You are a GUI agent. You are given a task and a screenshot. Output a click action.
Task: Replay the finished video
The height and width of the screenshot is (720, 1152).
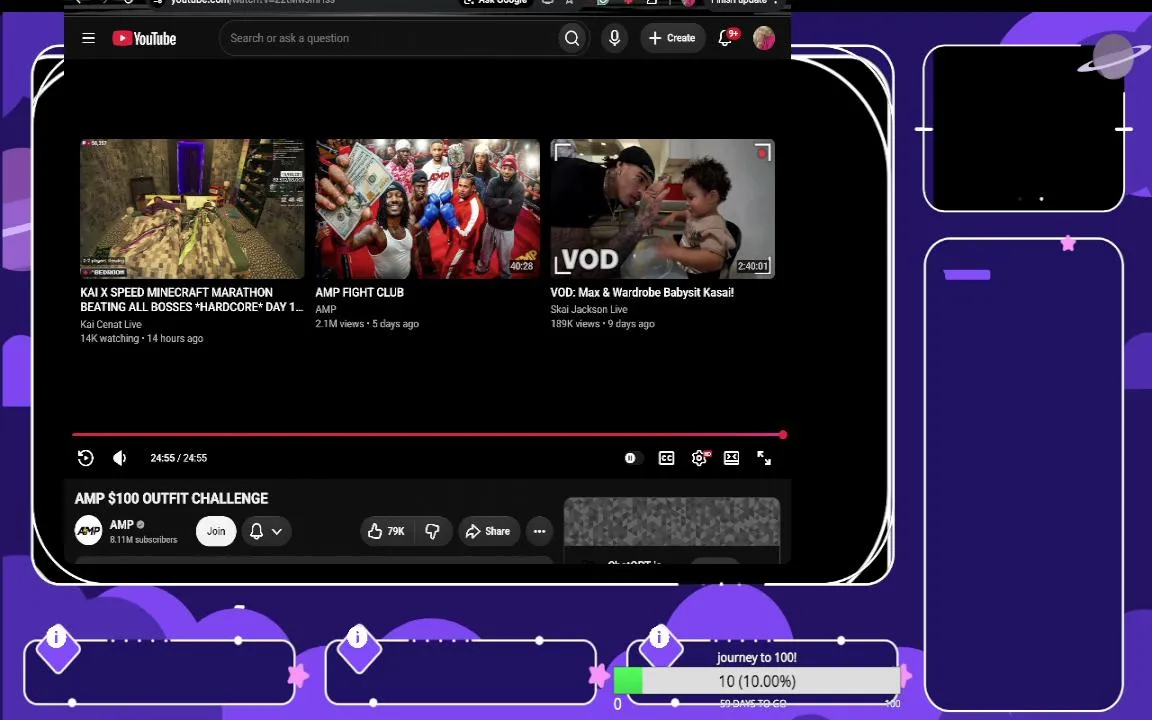[x=85, y=458]
